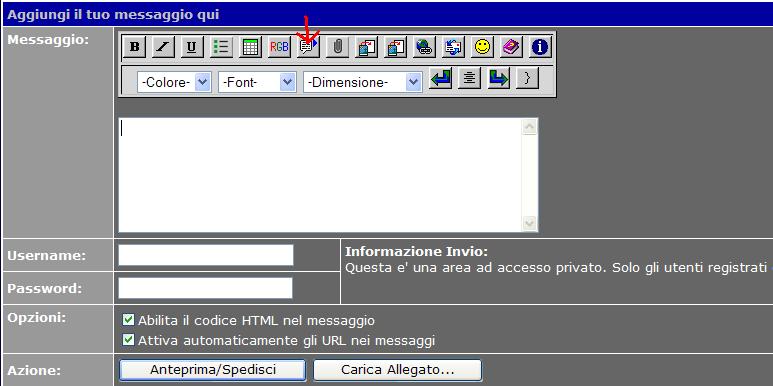
Task: Click the image icon next to the paperclip
Action: [366, 47]
